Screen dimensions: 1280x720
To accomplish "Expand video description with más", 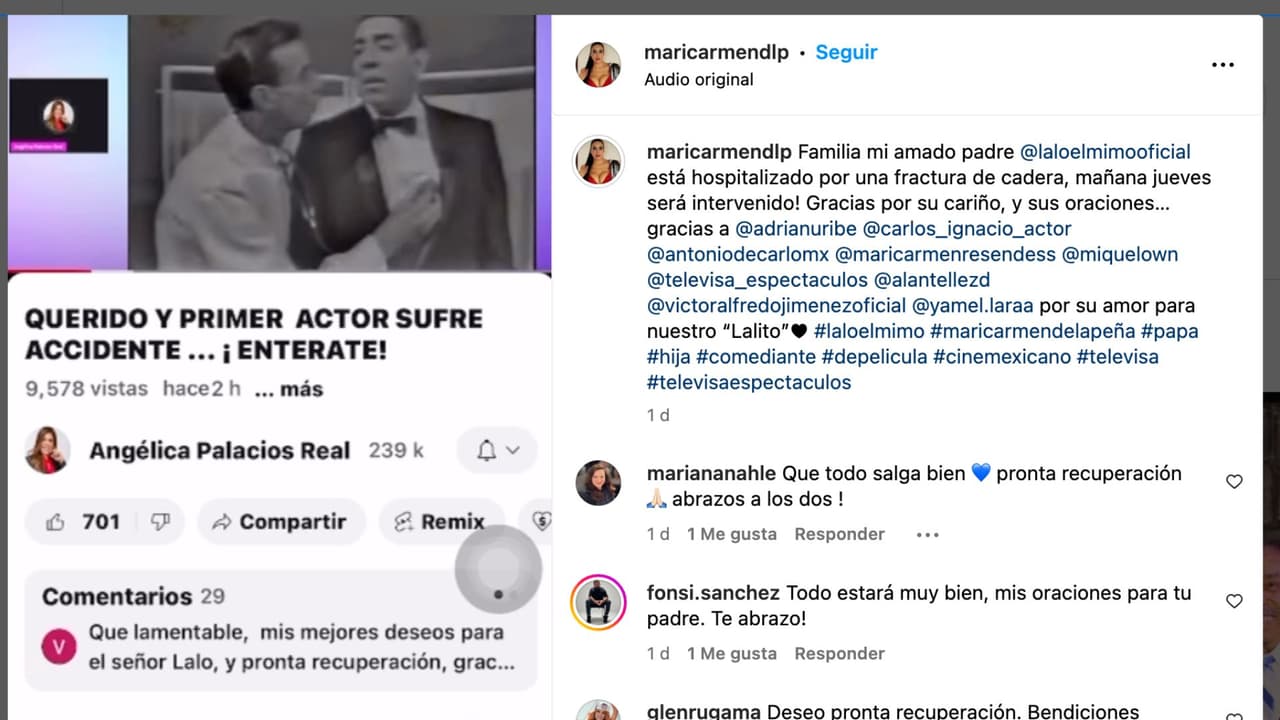I will pos(289,390).
